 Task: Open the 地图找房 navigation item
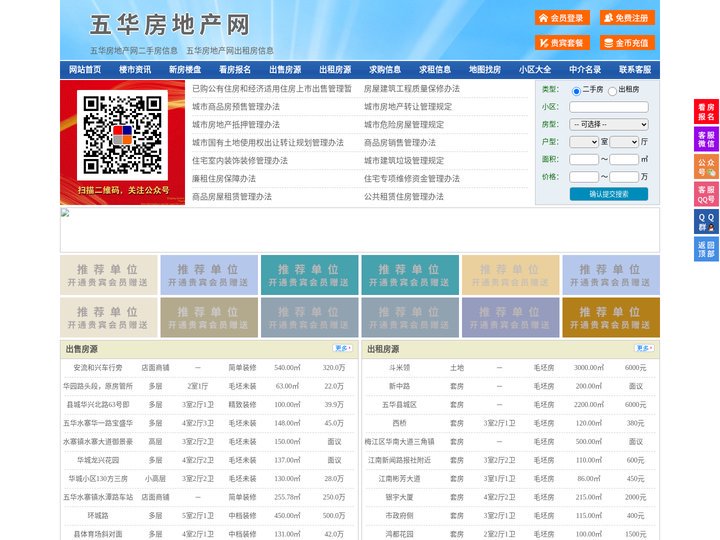pos(485,70)
